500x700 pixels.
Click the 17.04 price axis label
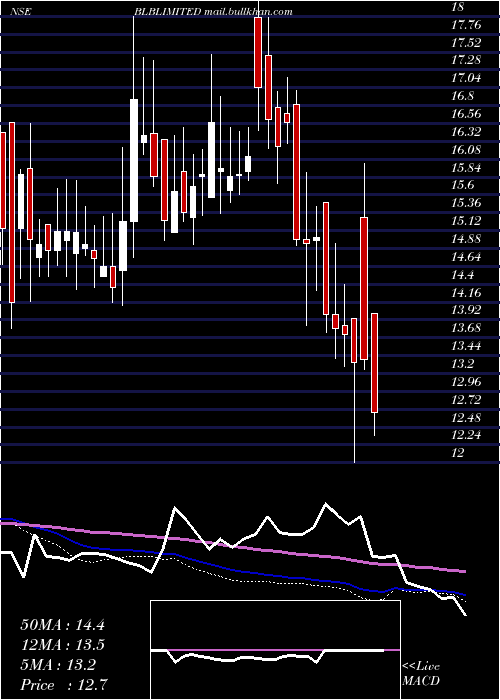click(466, 78)
